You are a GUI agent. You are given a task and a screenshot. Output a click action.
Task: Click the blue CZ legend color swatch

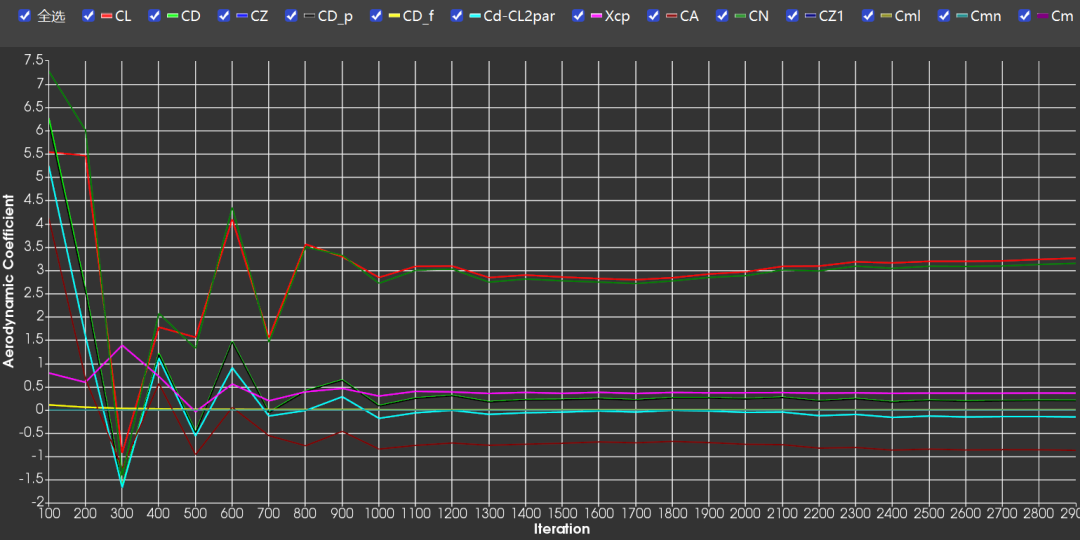[242, 16]
